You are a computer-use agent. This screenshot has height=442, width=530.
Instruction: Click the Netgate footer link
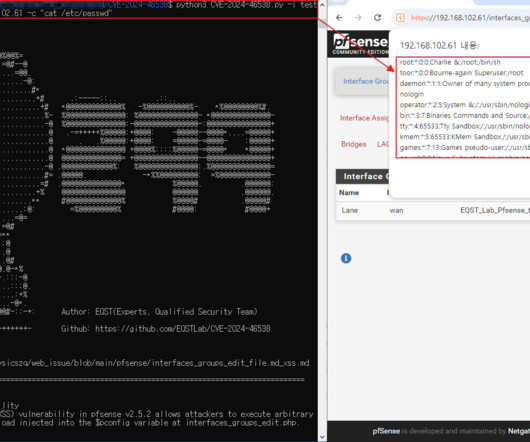click(519, 431)
